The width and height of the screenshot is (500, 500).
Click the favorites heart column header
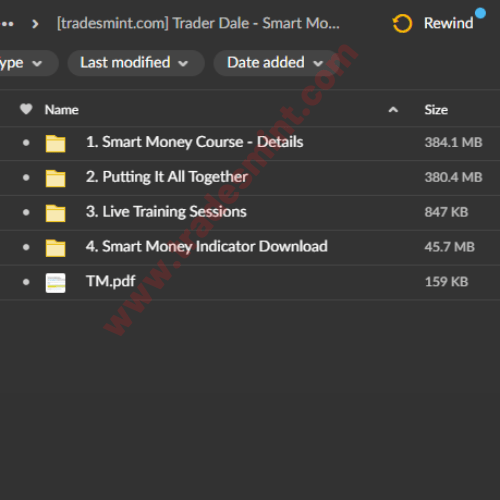[26, 109]
